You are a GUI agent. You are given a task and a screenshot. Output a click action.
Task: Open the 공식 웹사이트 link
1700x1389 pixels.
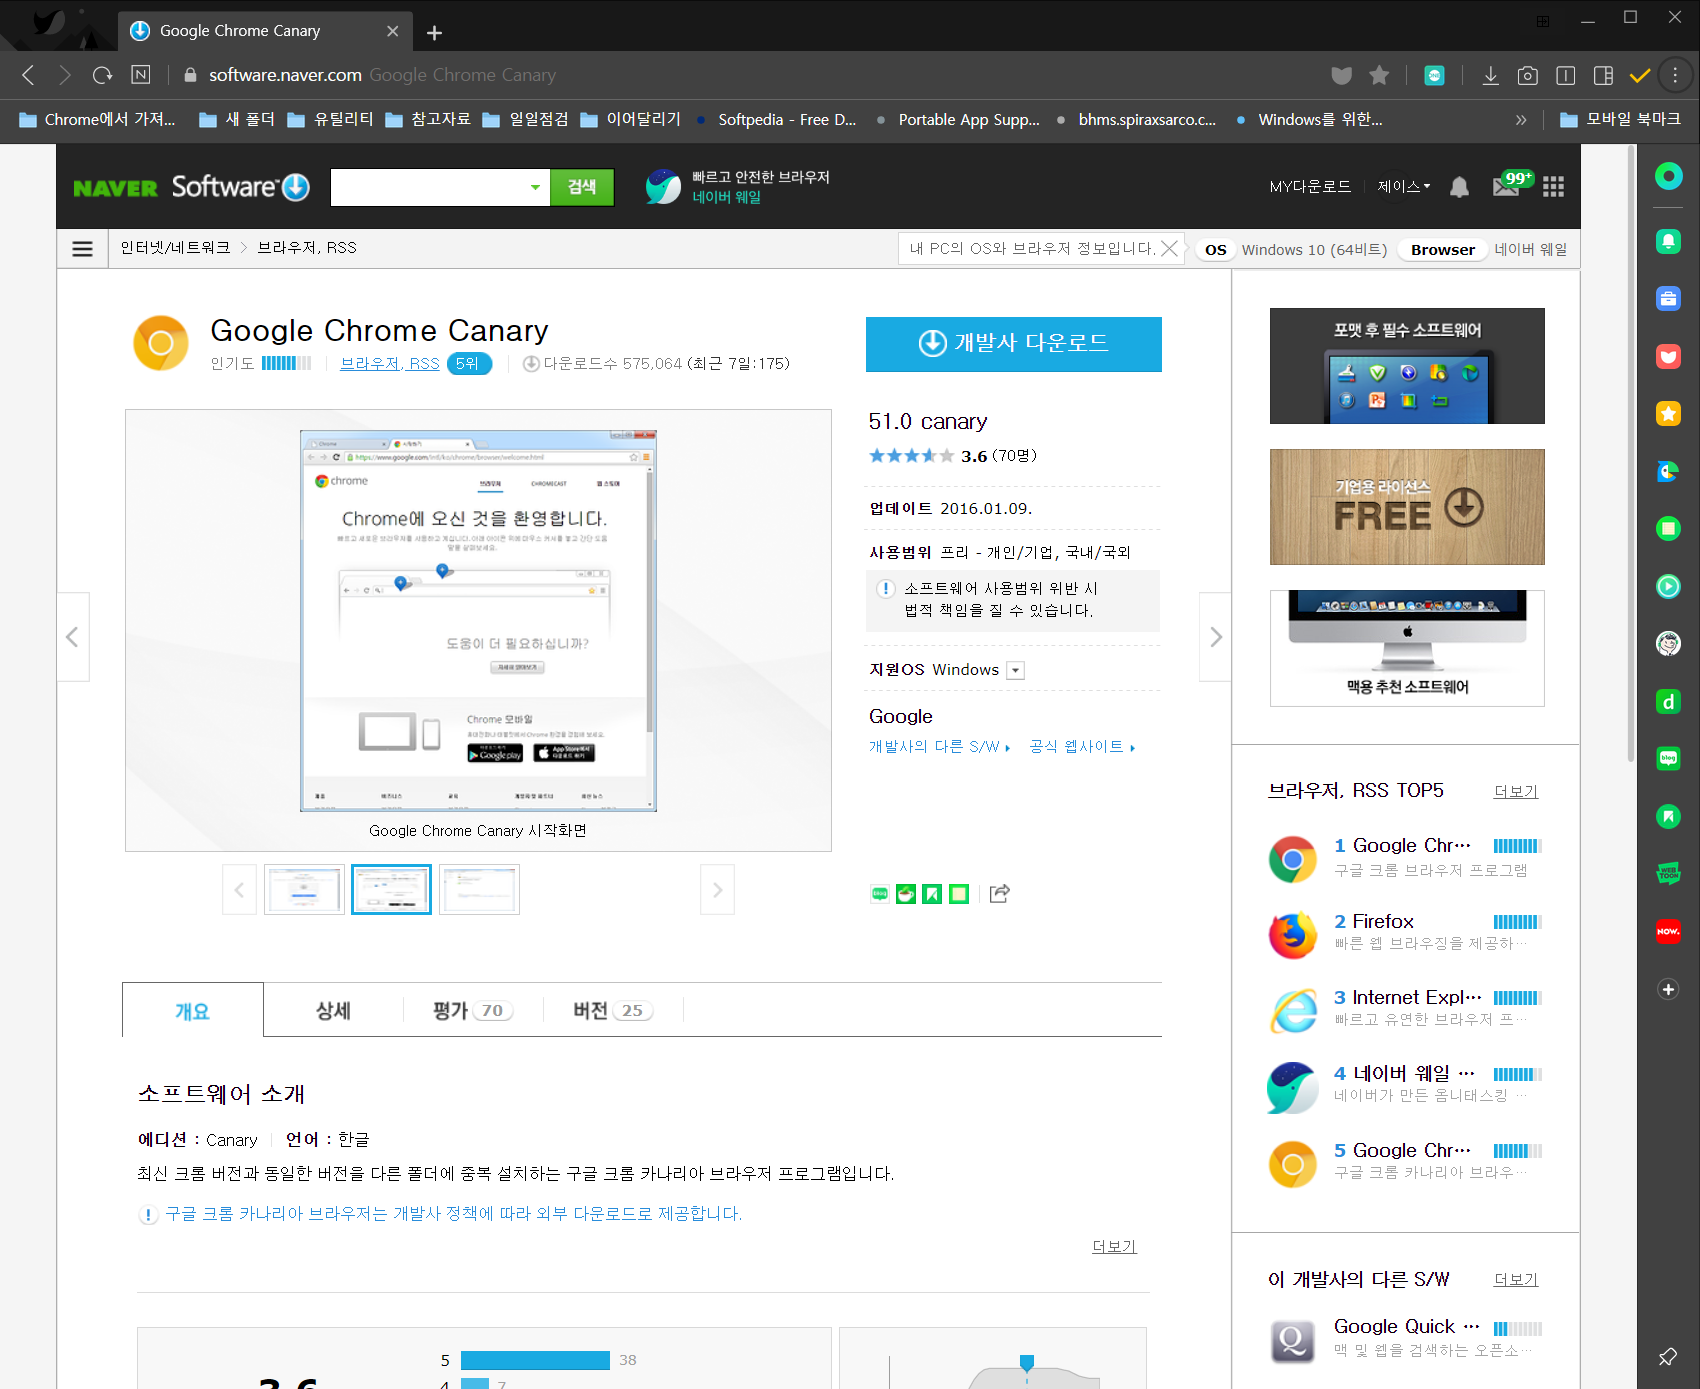[1082, 747]
